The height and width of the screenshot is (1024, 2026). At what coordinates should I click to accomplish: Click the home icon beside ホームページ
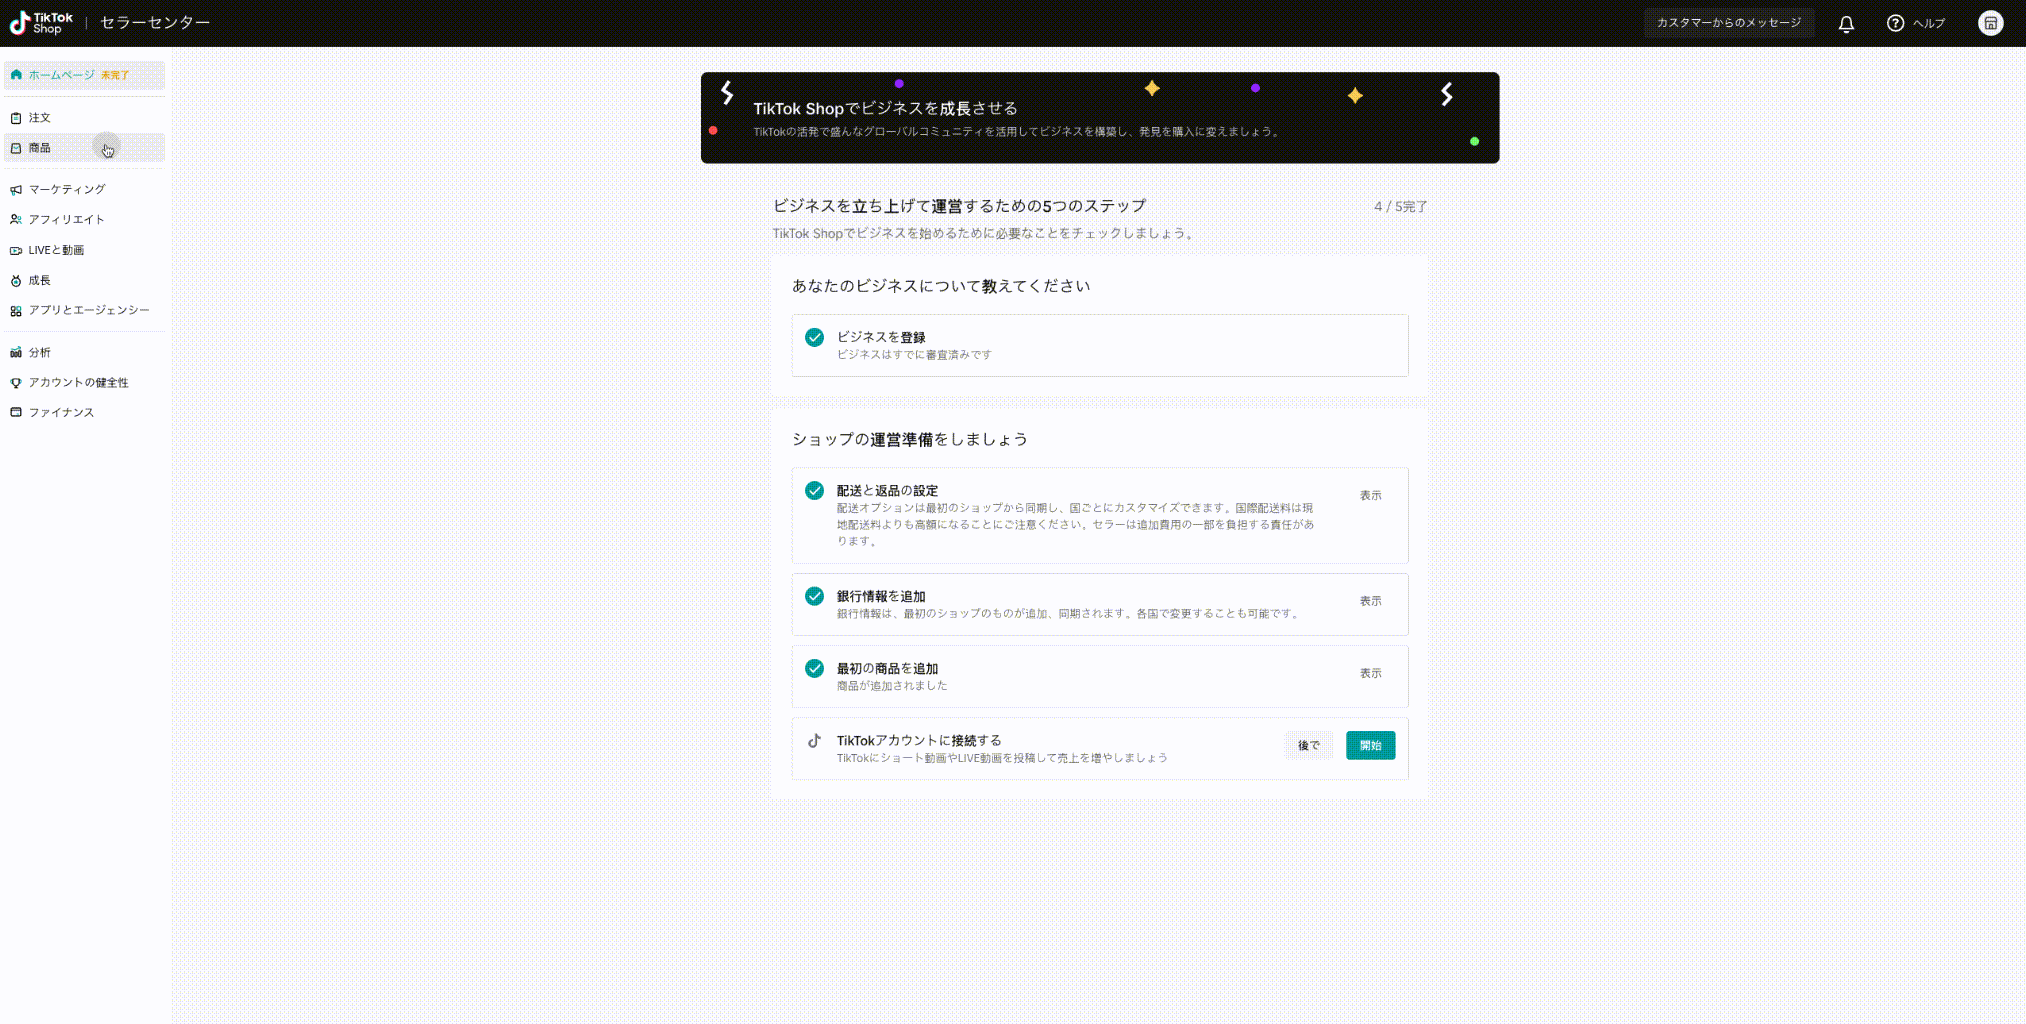coord(16,75)
